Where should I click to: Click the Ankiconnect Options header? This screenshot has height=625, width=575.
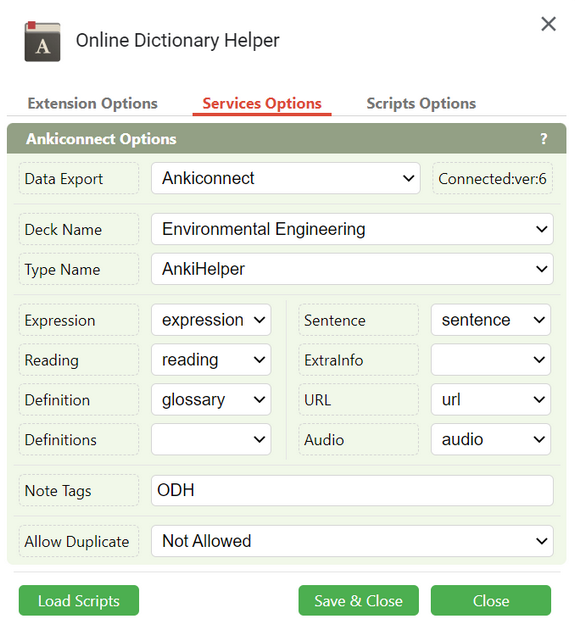click(287, 139)
